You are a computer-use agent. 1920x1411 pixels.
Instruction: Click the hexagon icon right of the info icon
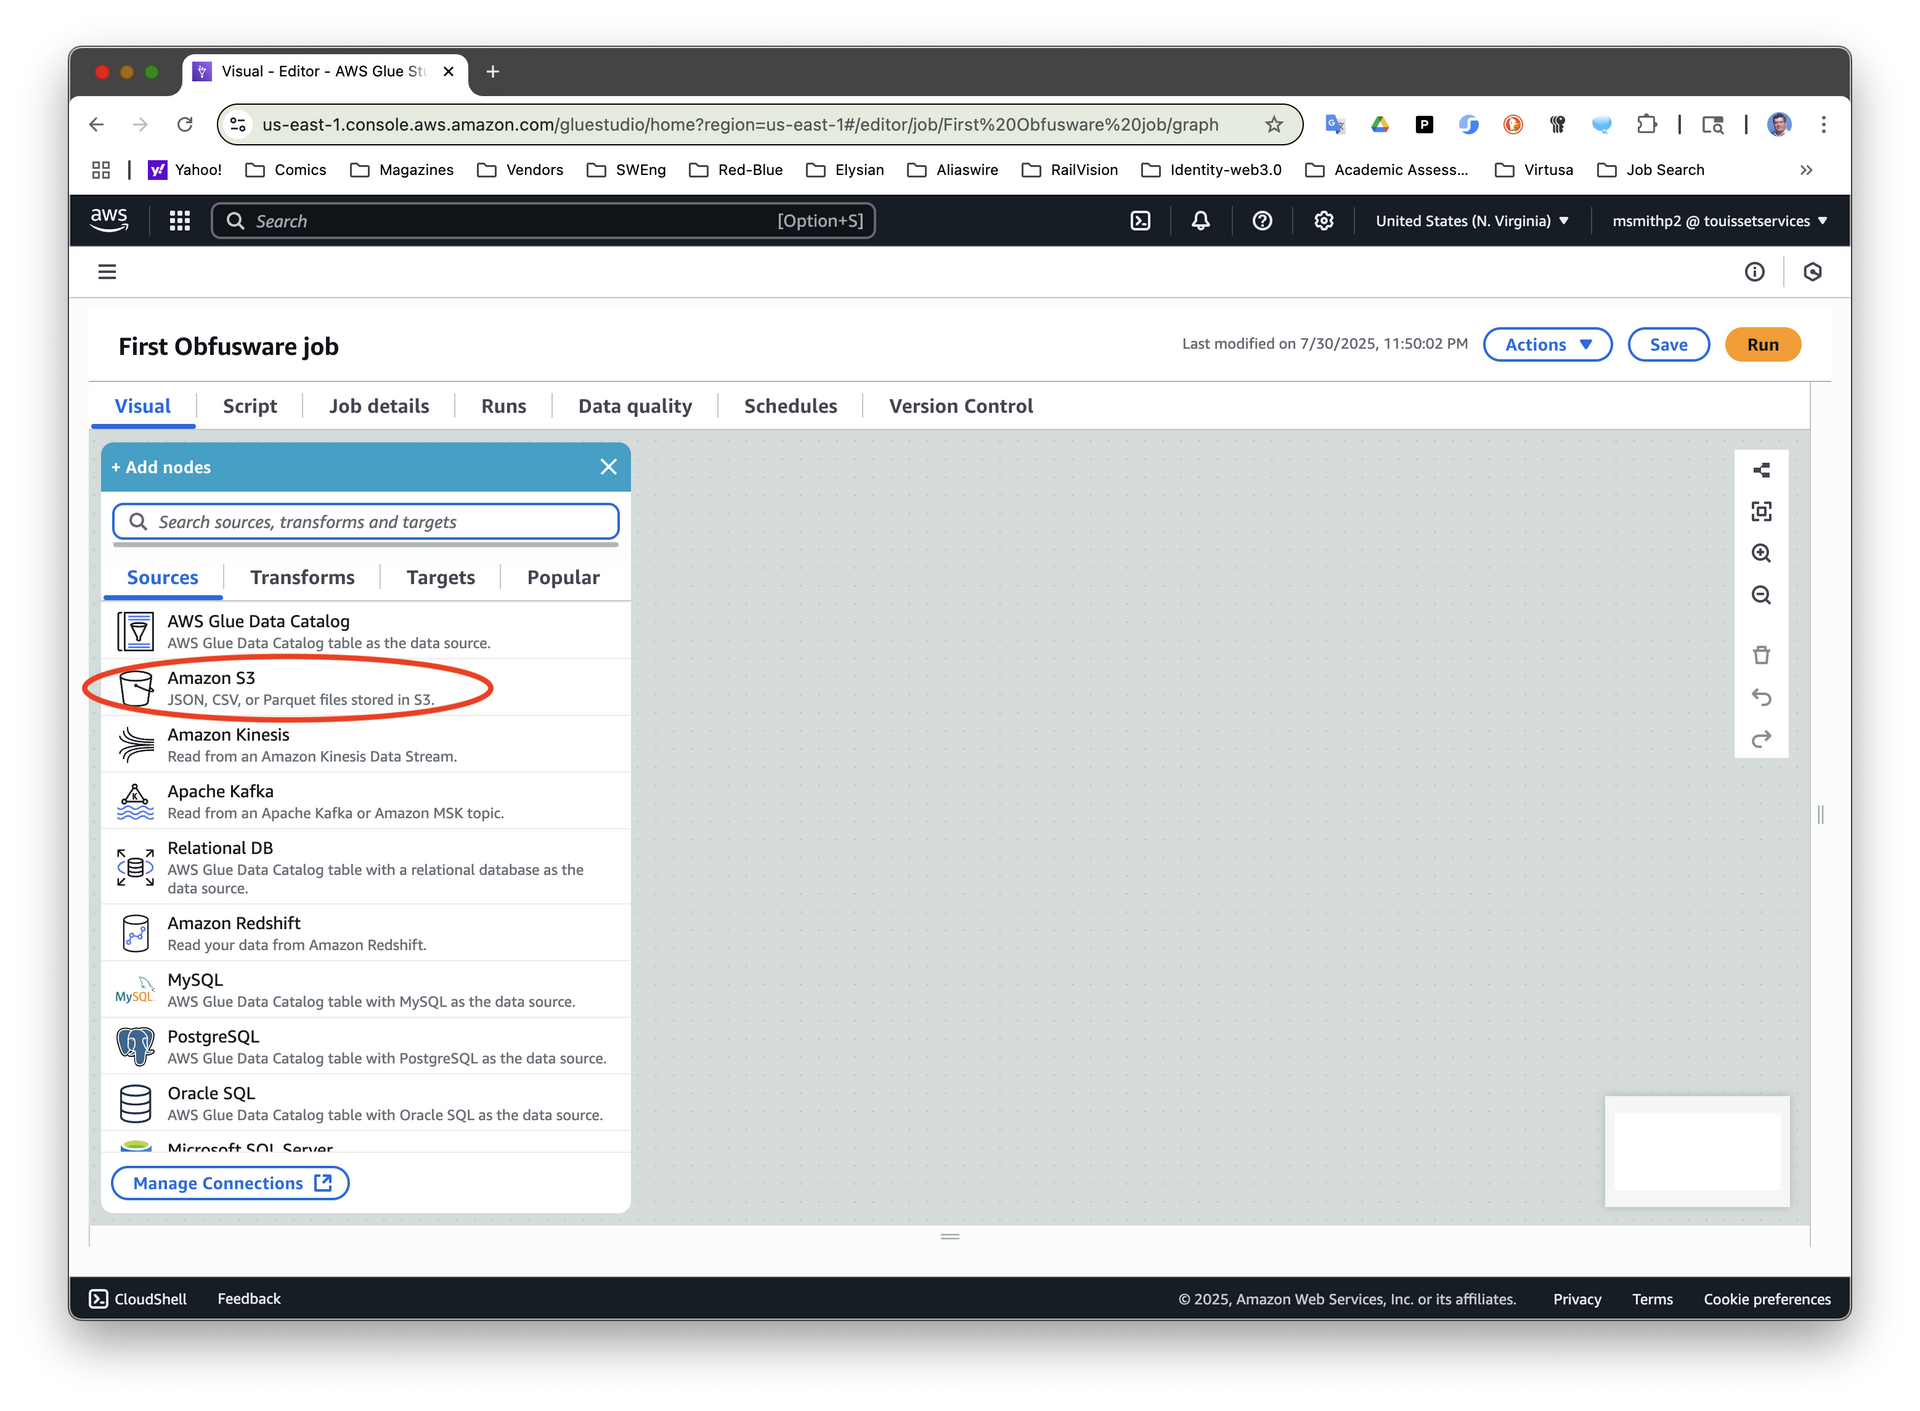(1812, 272)
